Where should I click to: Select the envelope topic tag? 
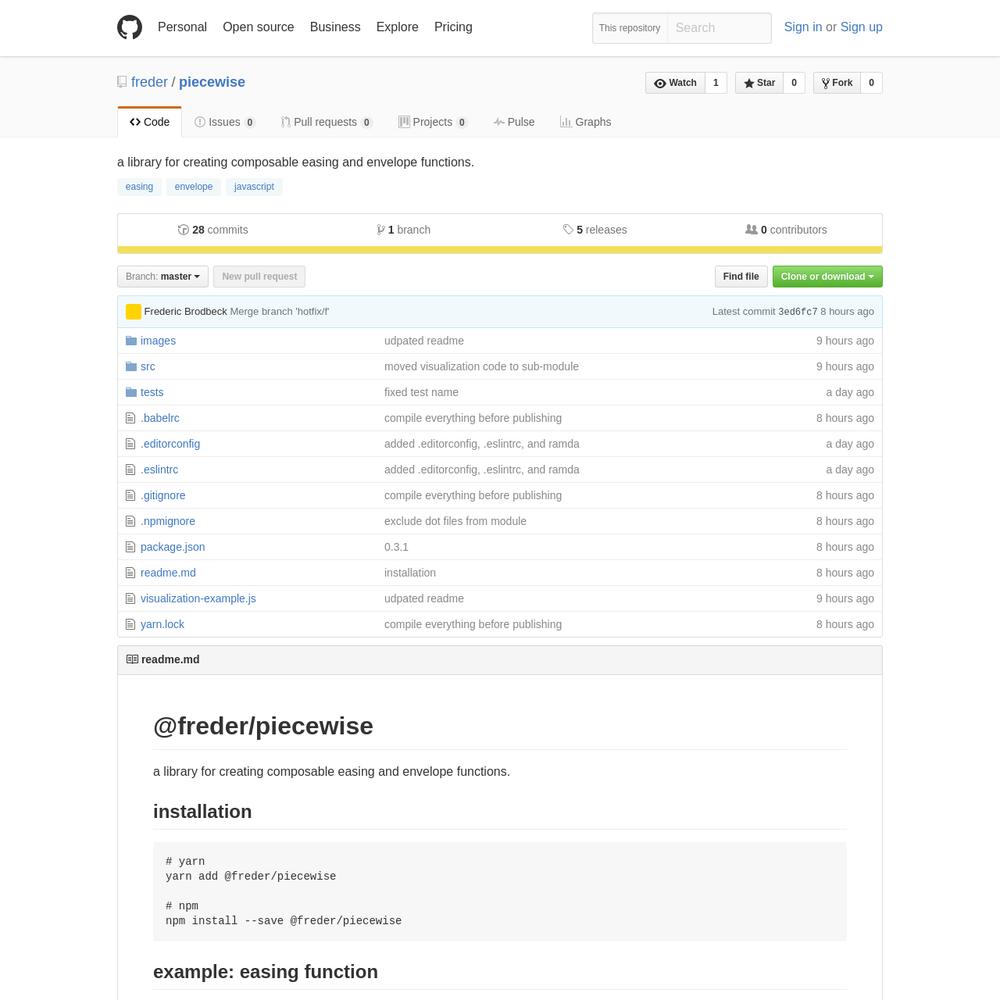pyautogui.click(x=194, y=187)
